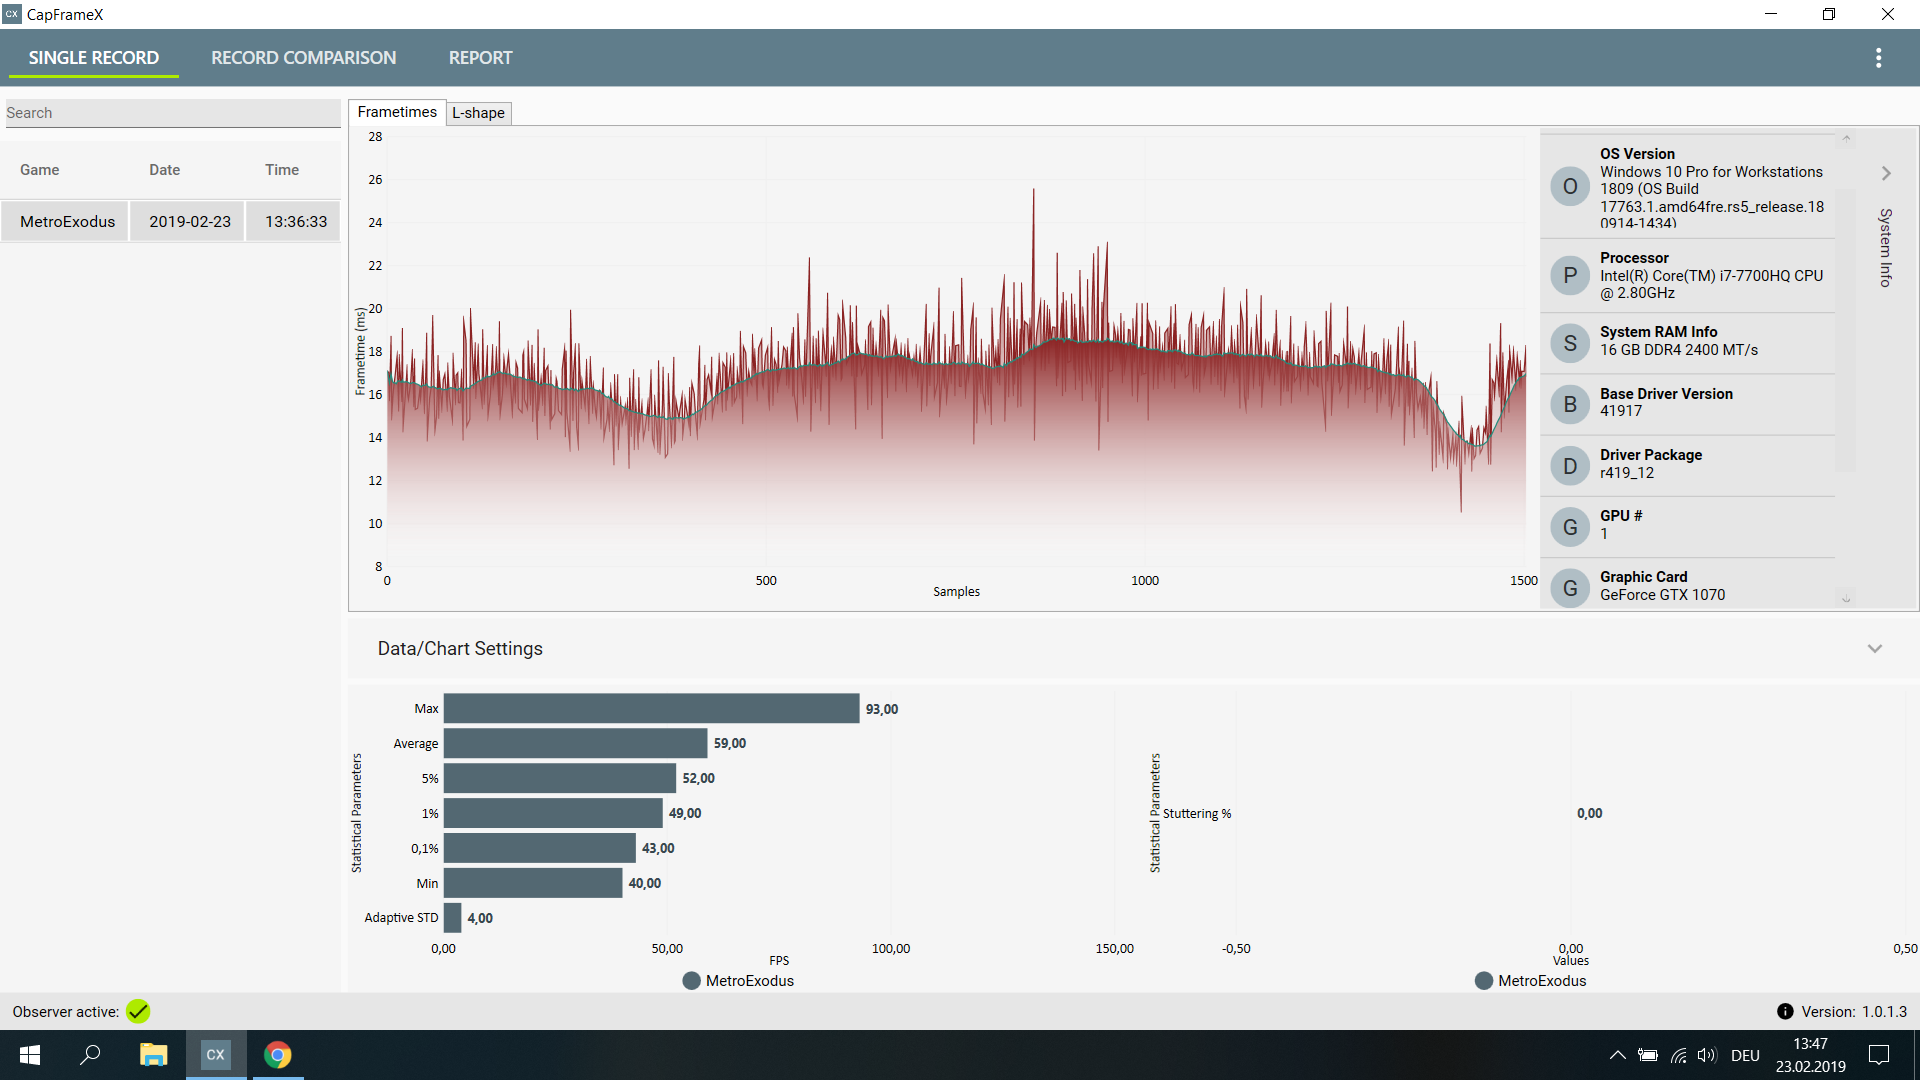Expand the Data/Chart Settings panel
Screen dimensions: 1920x1080
pos(1874,649)
